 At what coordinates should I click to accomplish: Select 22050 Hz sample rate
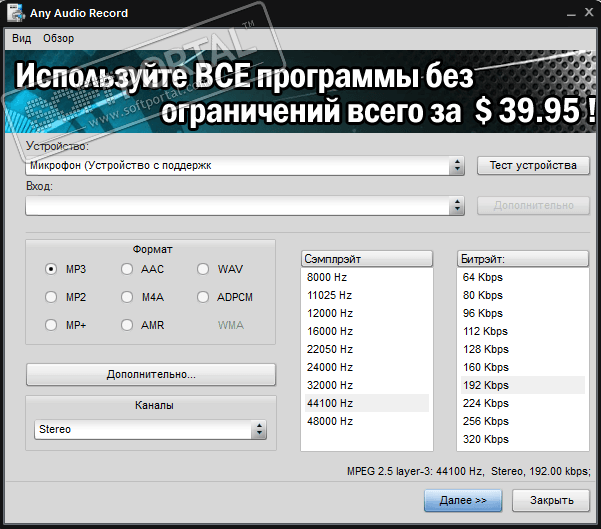click(x=367, y=349)
